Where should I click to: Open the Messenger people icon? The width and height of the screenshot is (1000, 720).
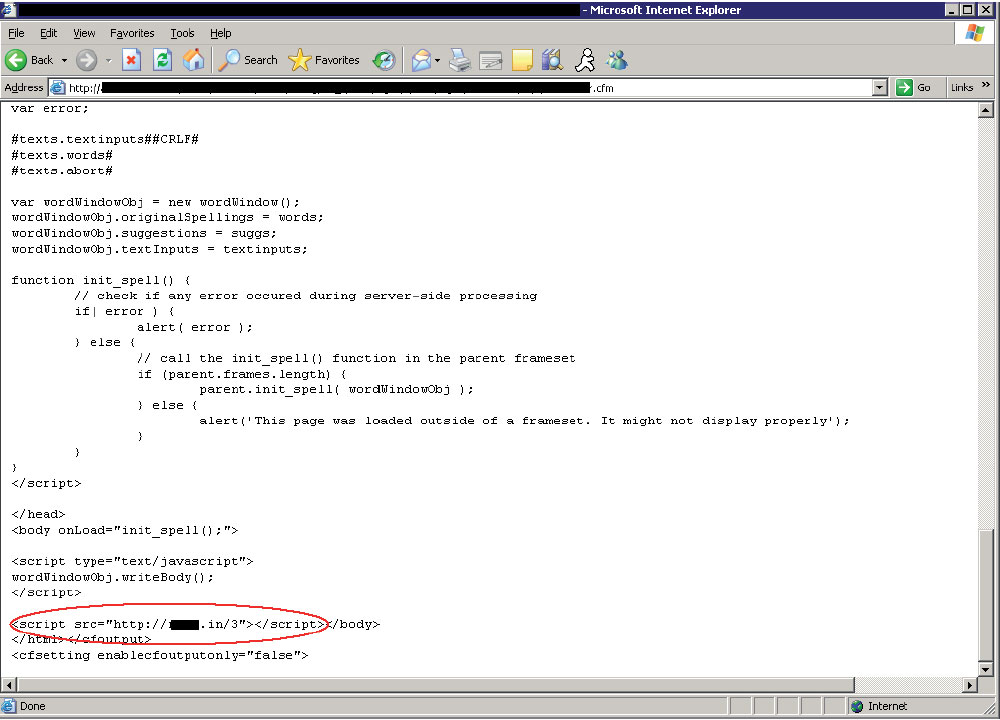click(x=617, y=61)
